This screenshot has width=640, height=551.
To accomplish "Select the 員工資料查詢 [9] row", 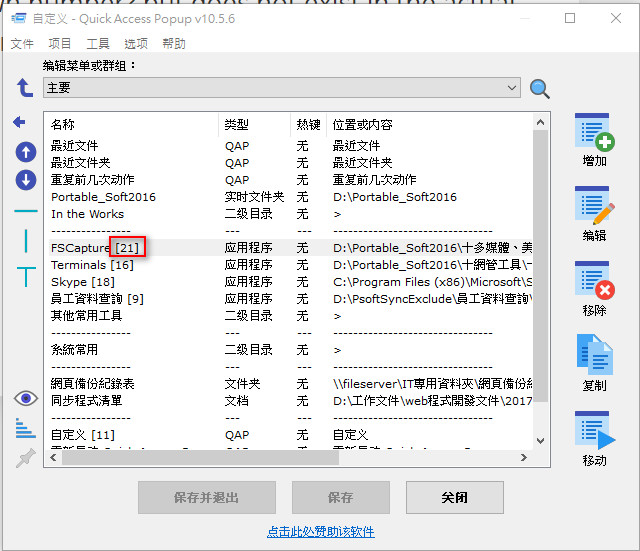I will [291, 299].
